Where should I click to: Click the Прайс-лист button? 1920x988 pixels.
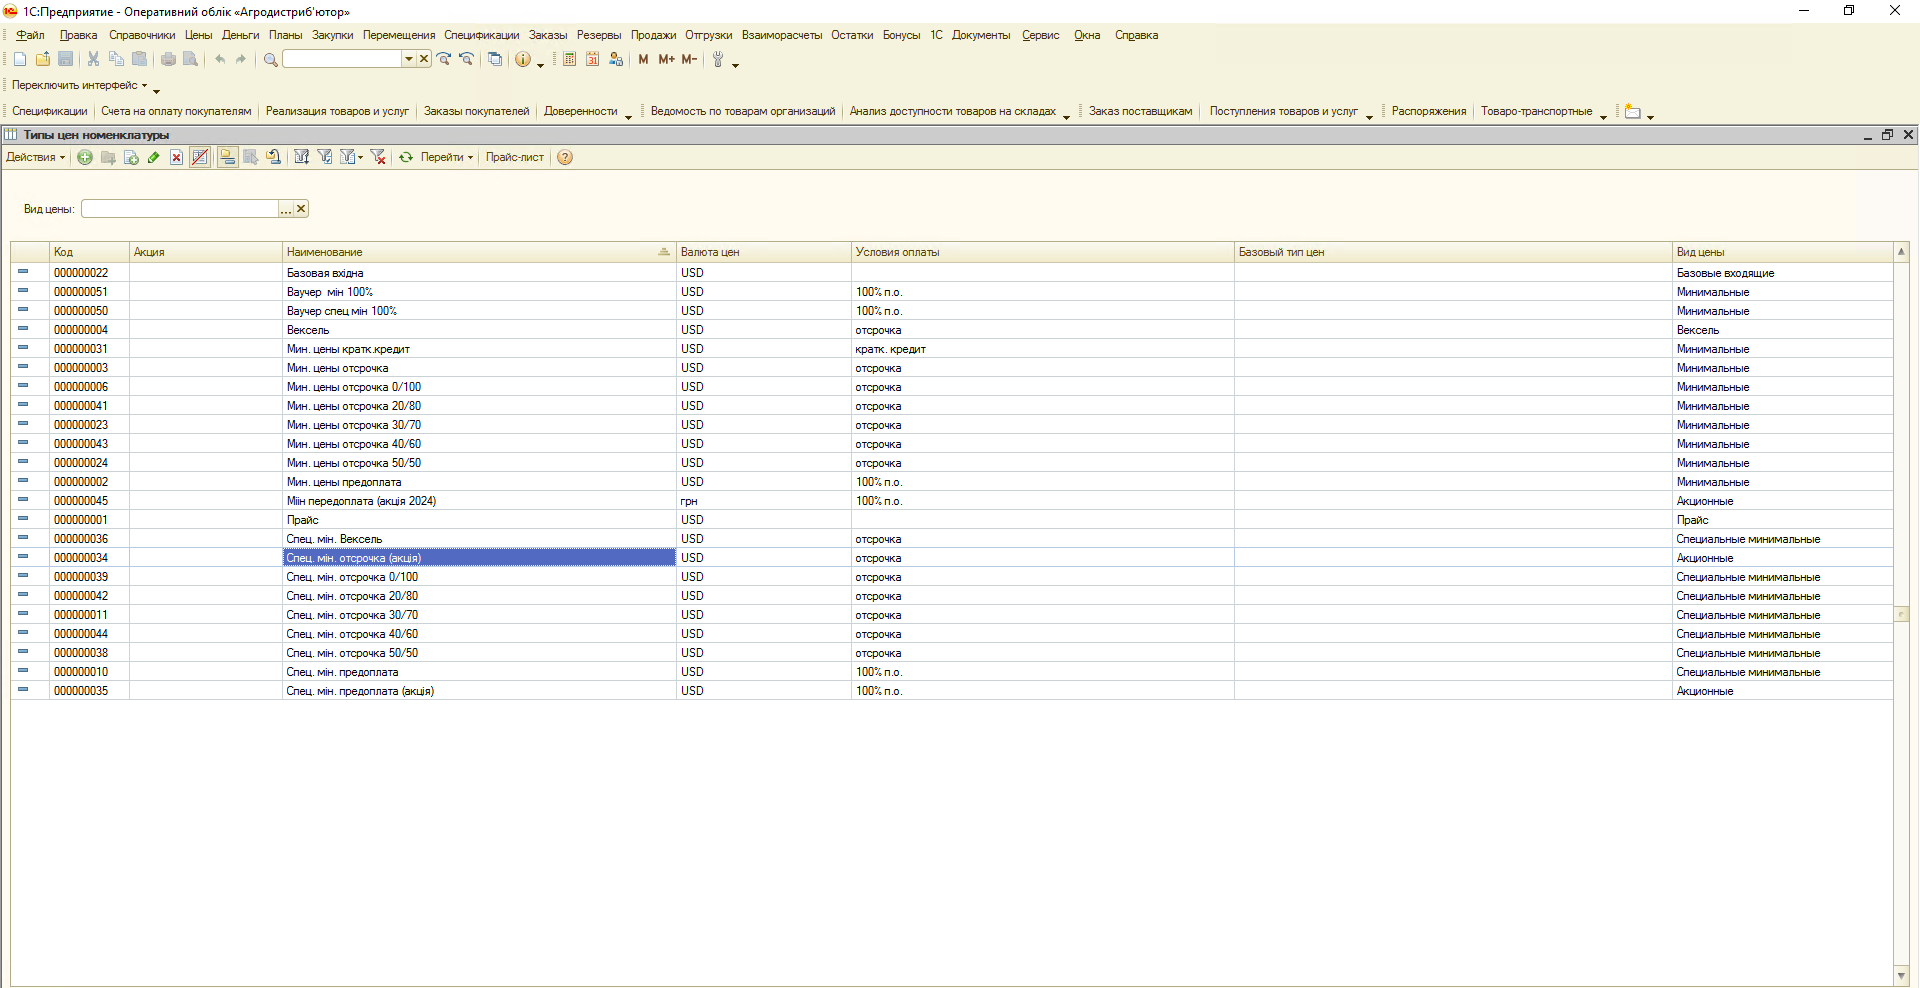point(515,158)
